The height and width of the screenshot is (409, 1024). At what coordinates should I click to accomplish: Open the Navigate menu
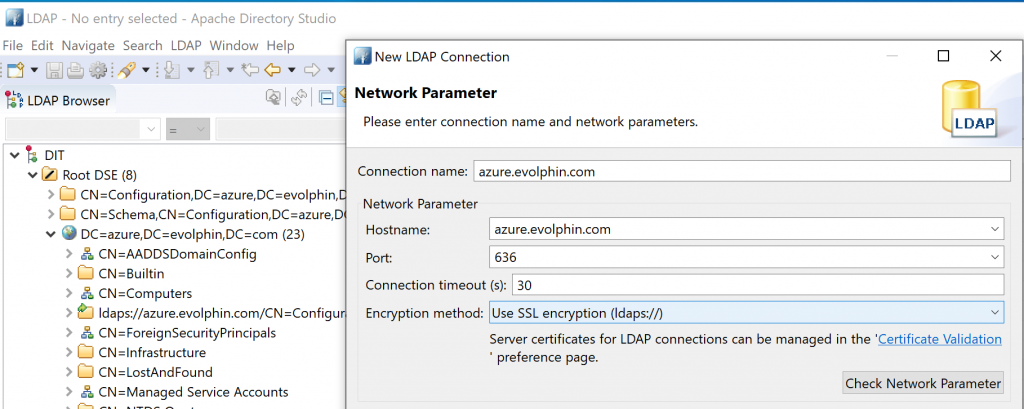(88, 45)
